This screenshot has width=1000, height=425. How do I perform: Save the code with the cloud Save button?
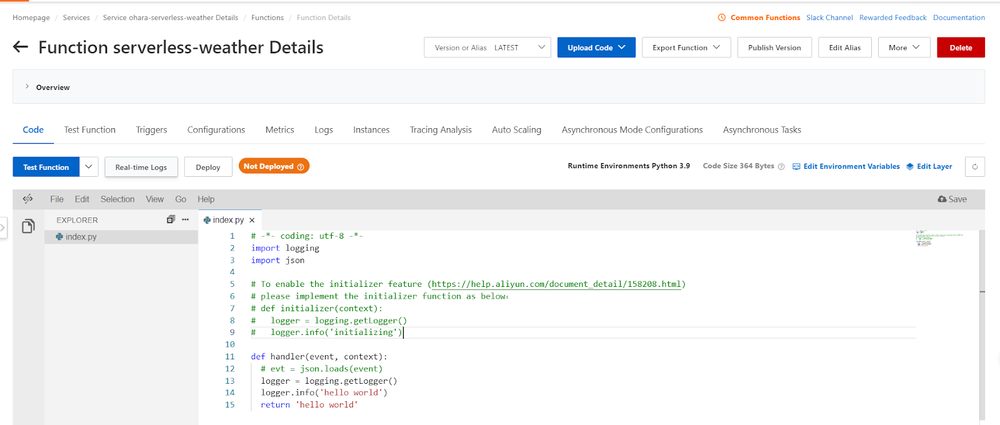(x=952, y=199)
